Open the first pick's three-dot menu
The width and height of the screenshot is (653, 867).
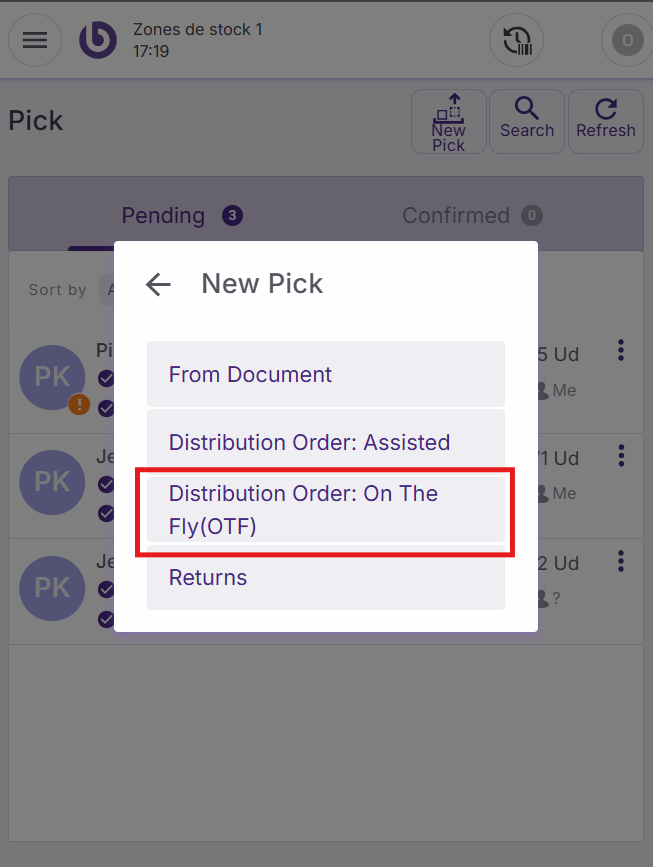click(x=621, y=351)
